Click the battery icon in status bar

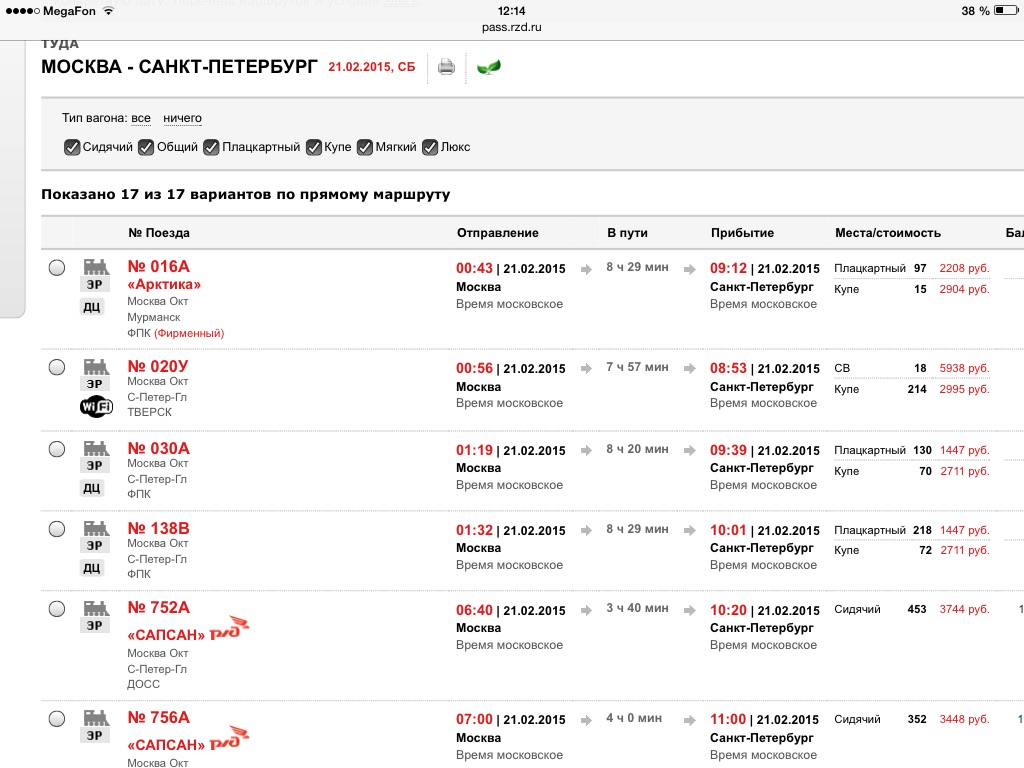tap(1006, 10)
